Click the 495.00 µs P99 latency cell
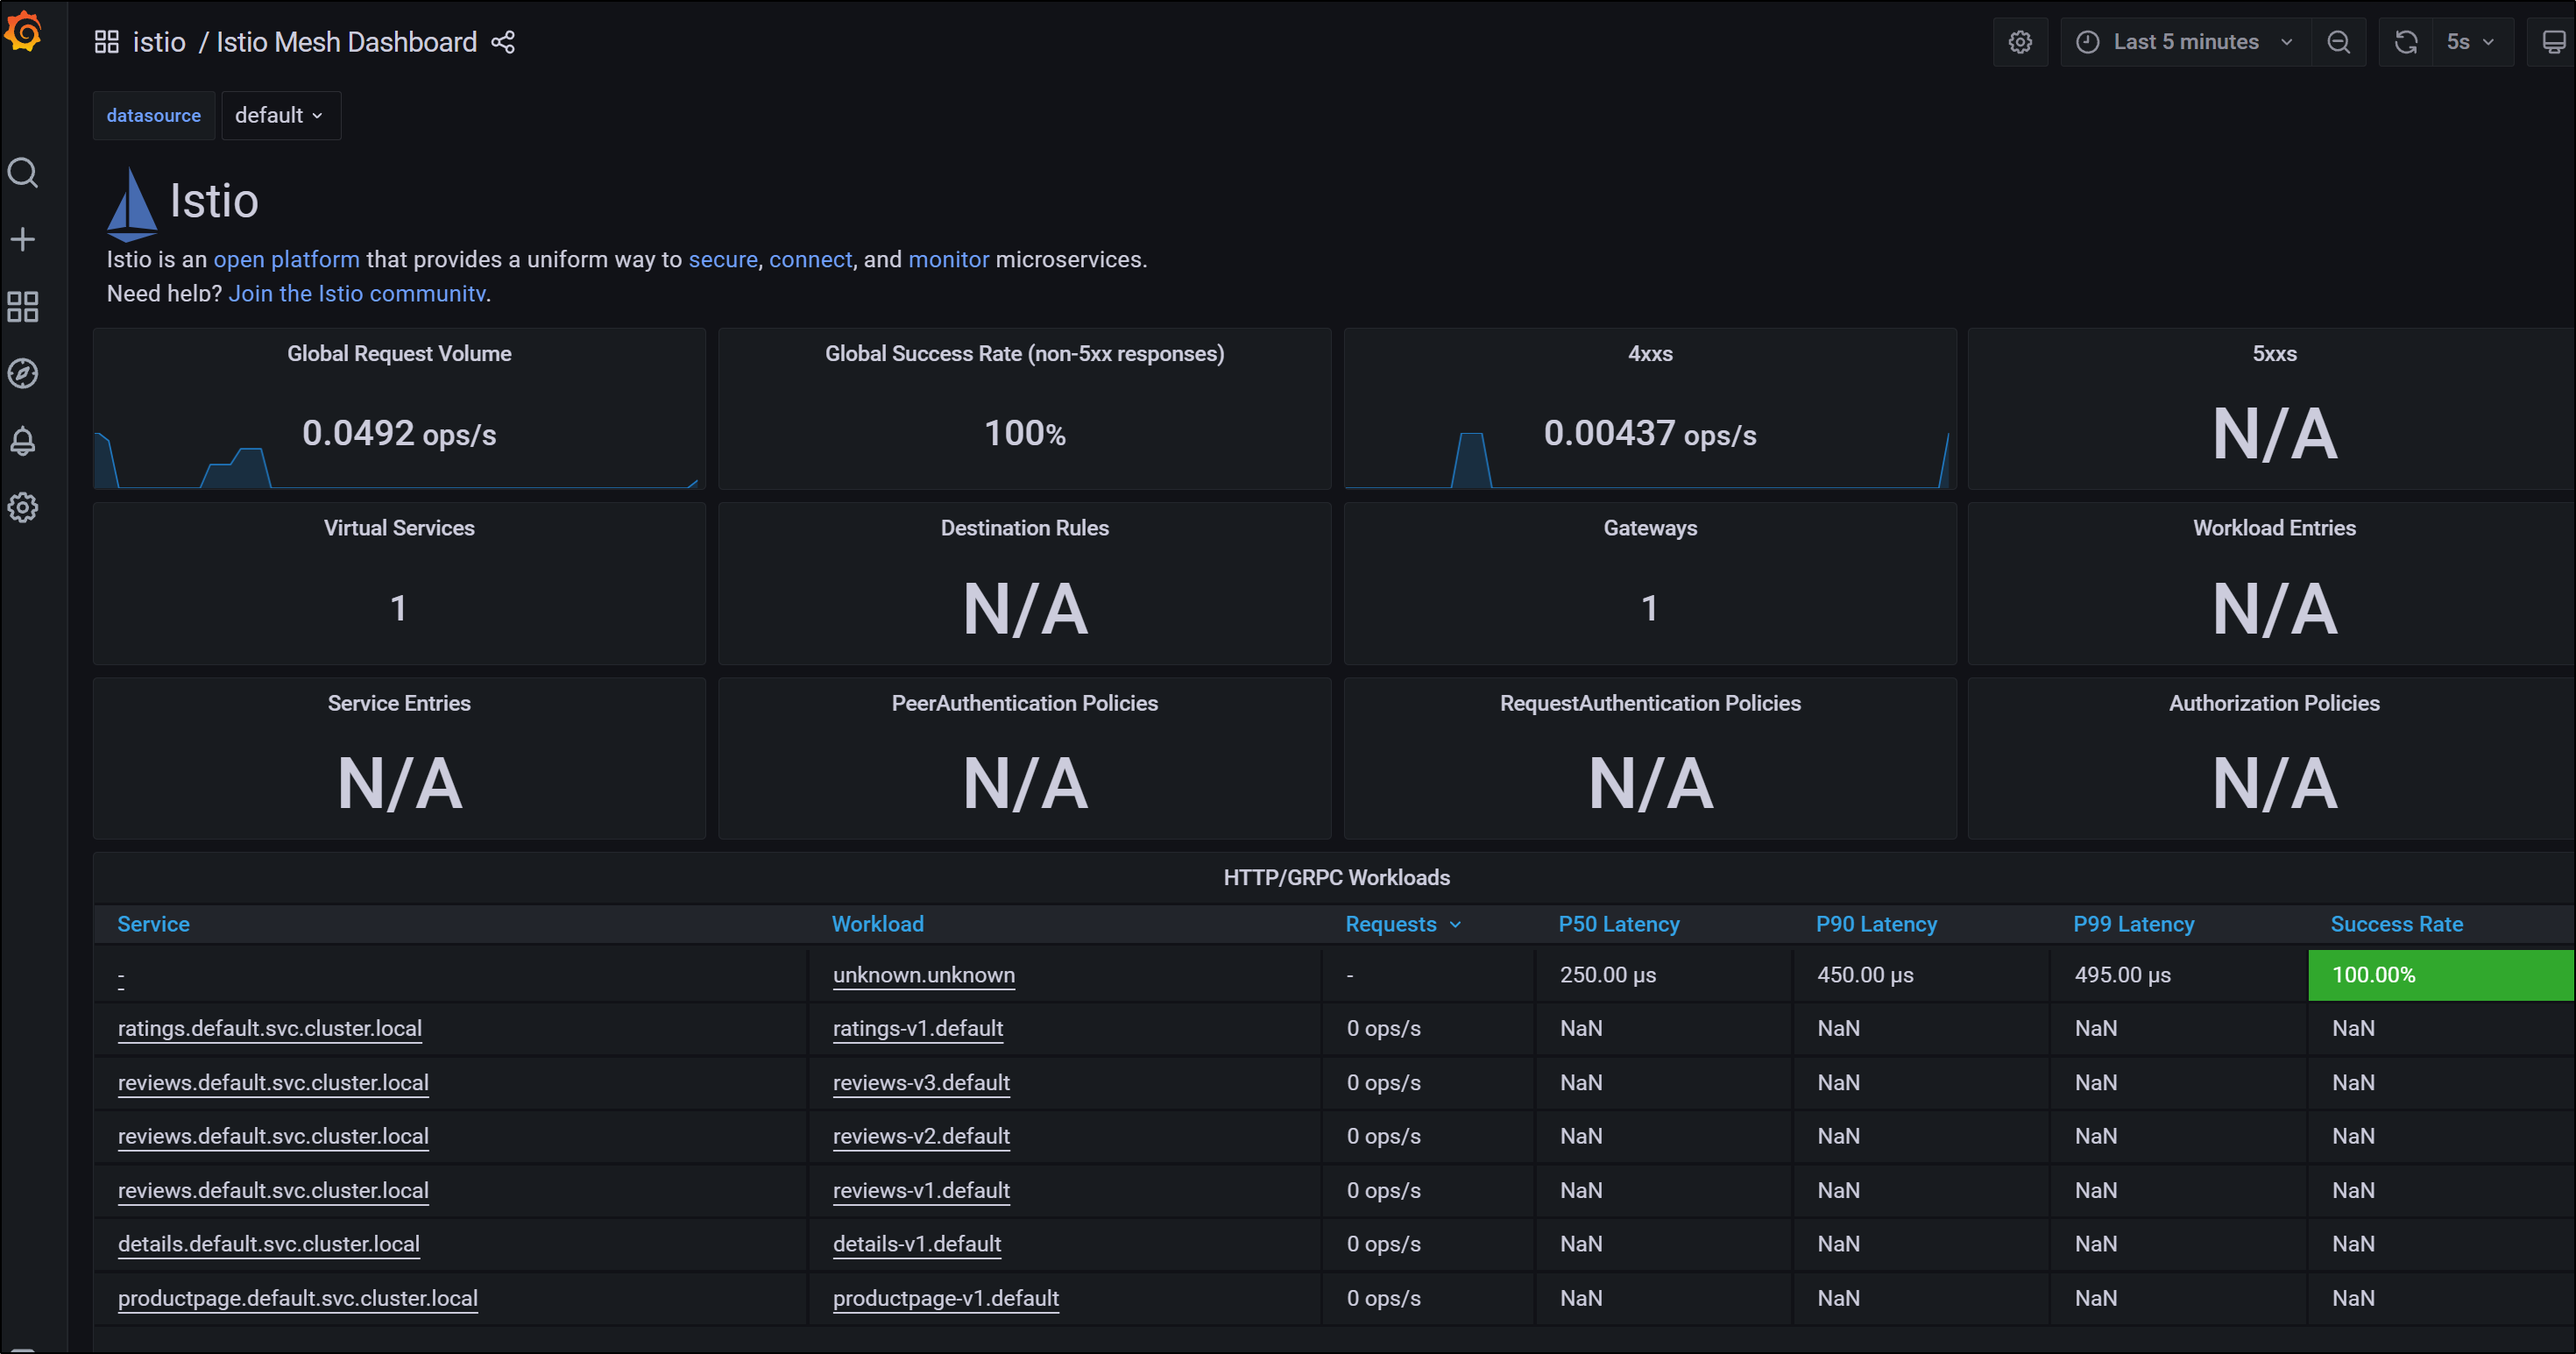The height and width of the screenshot is (1354, 2576). tap(2178, 975)
